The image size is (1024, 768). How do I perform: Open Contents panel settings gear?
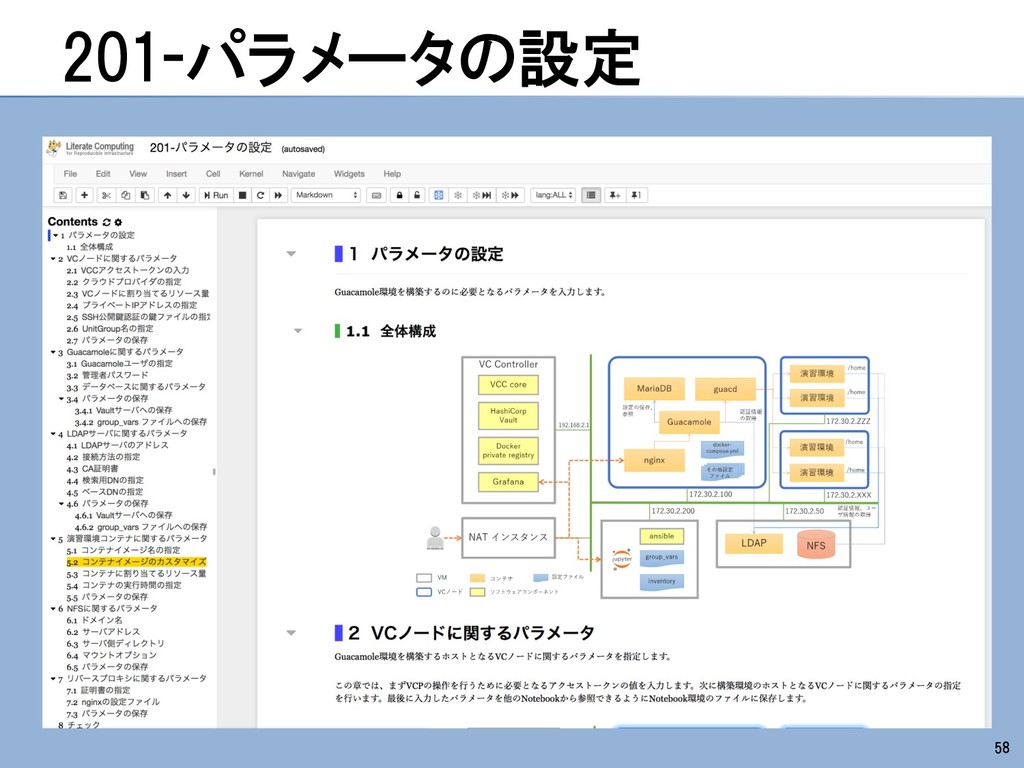(118, 223)
